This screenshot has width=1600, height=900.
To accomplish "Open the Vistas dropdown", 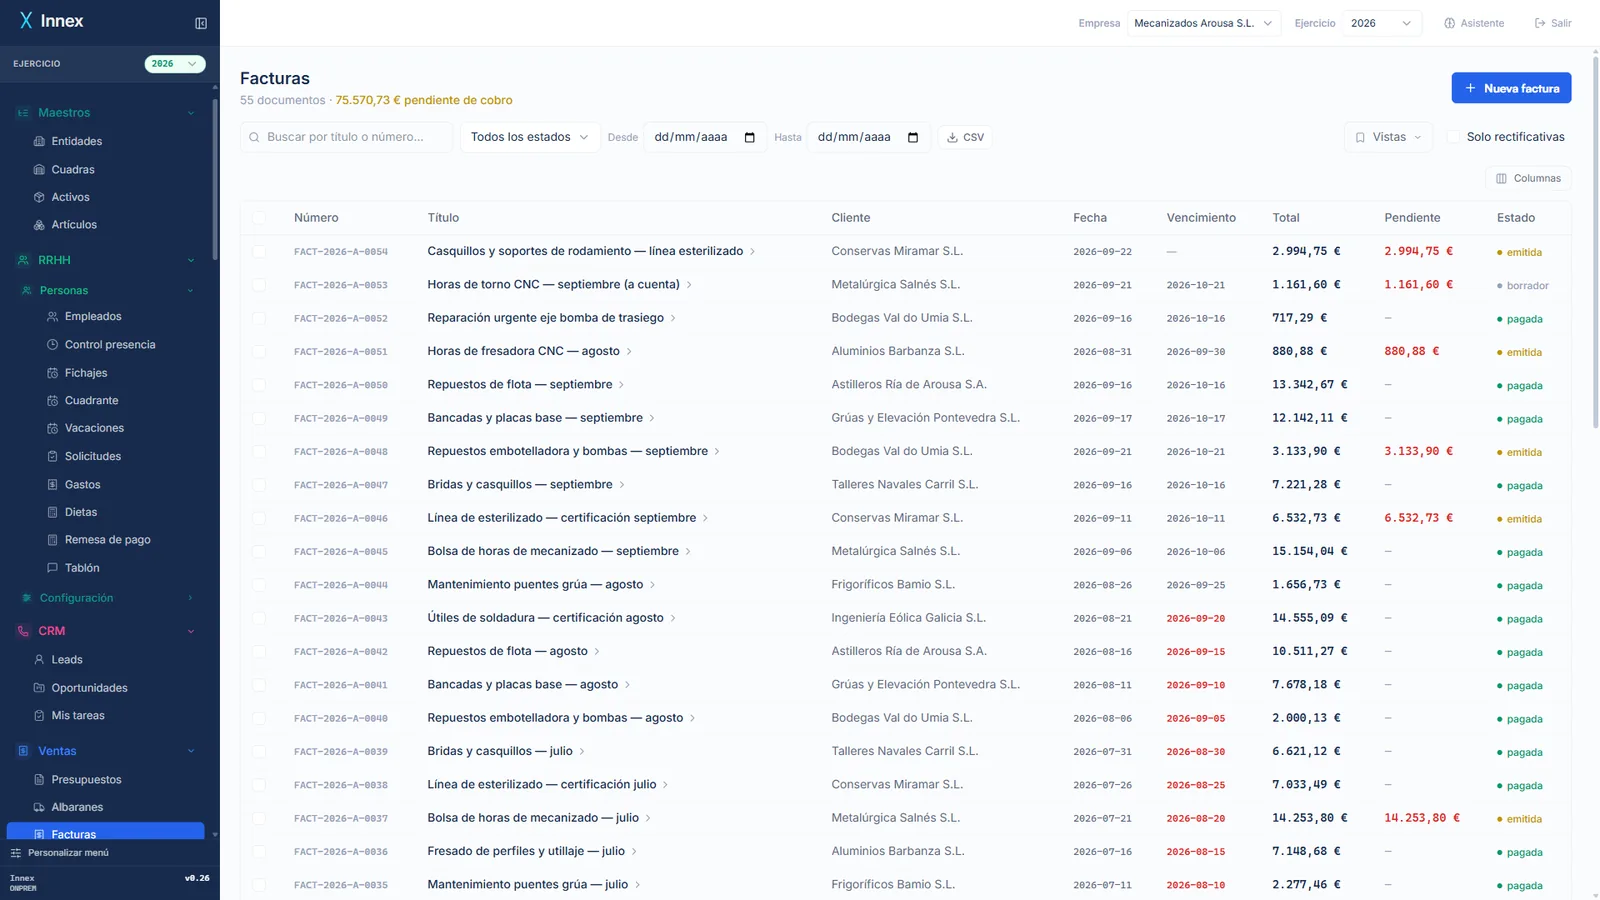I will [x=1389, y=137].
